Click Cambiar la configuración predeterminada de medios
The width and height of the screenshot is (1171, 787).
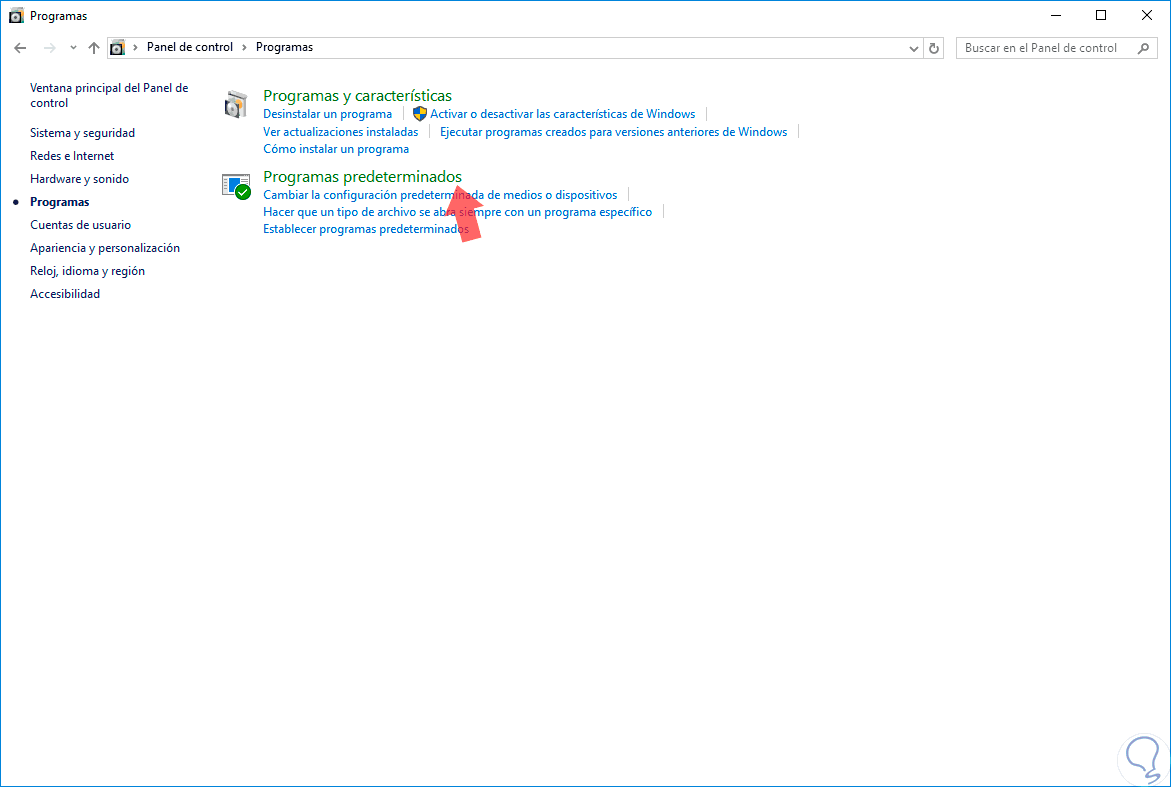point(440,195)
